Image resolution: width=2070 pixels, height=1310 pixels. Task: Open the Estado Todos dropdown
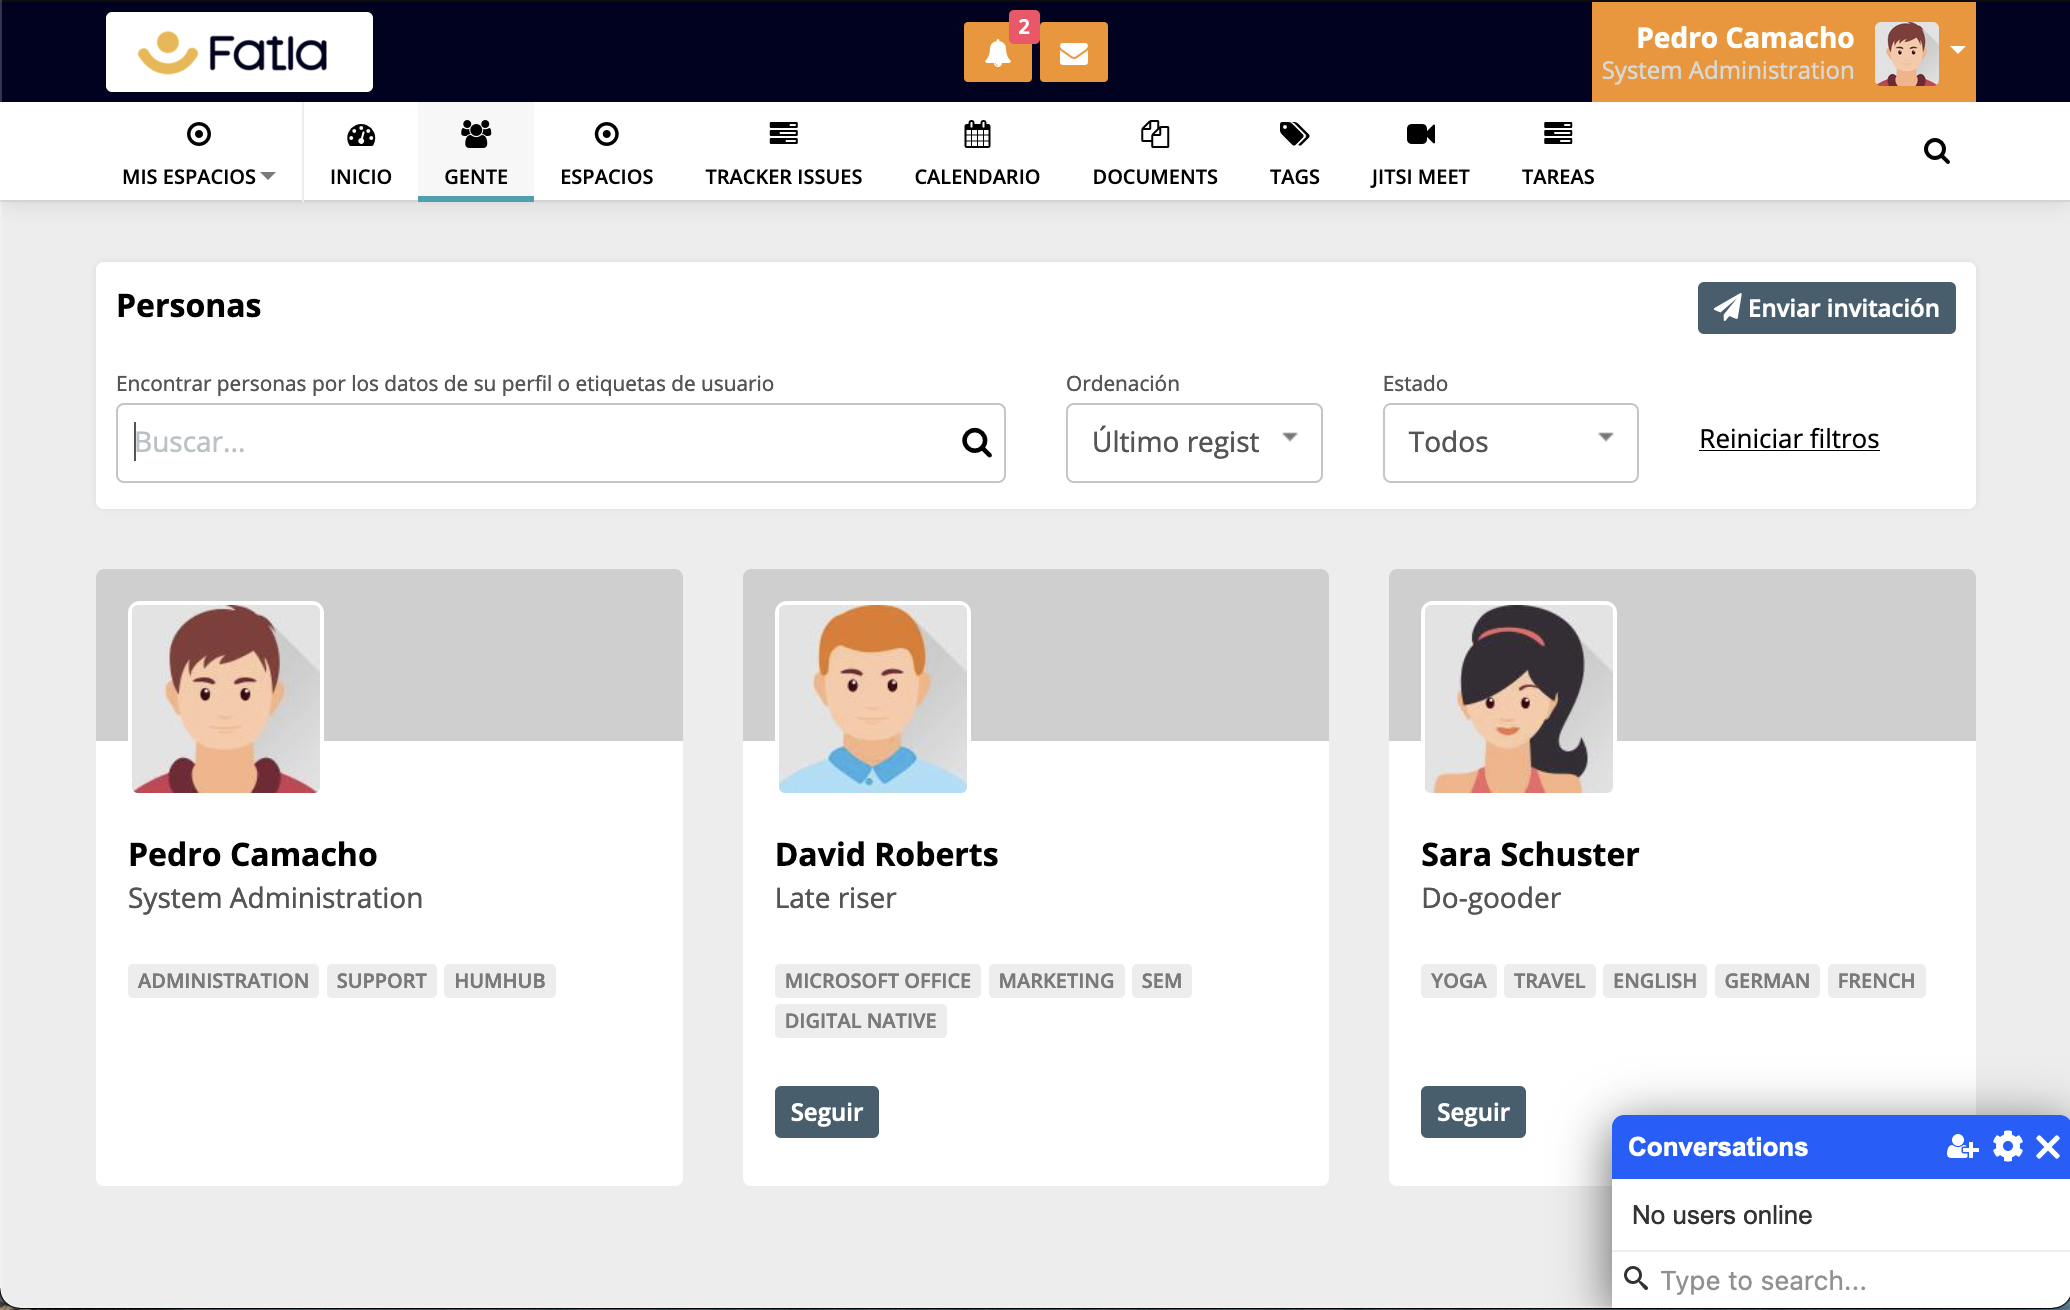click(x=1509, y=443)
